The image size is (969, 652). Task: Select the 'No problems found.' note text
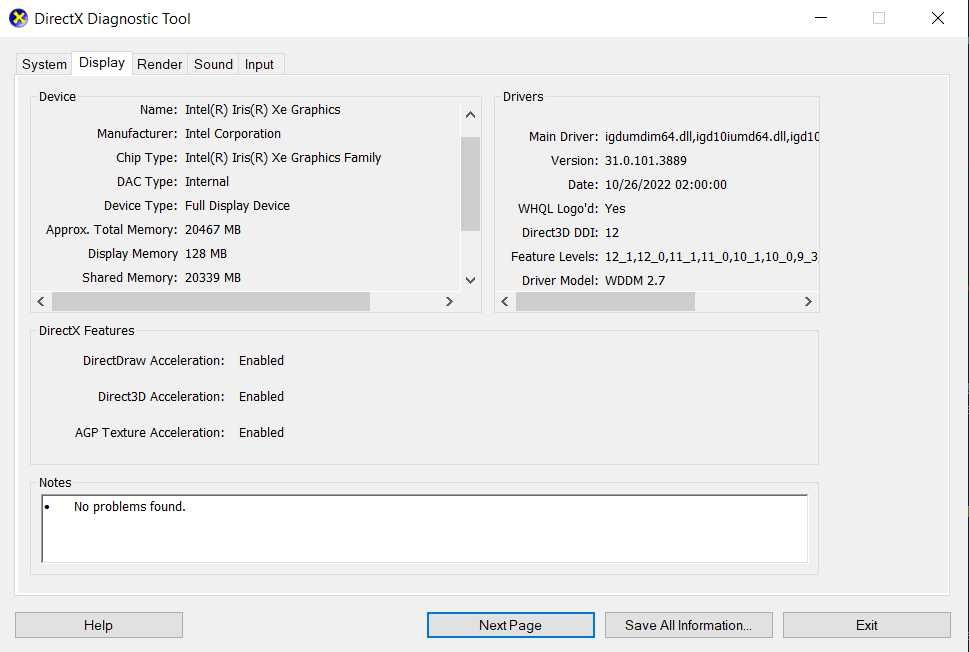click(130, 507)
